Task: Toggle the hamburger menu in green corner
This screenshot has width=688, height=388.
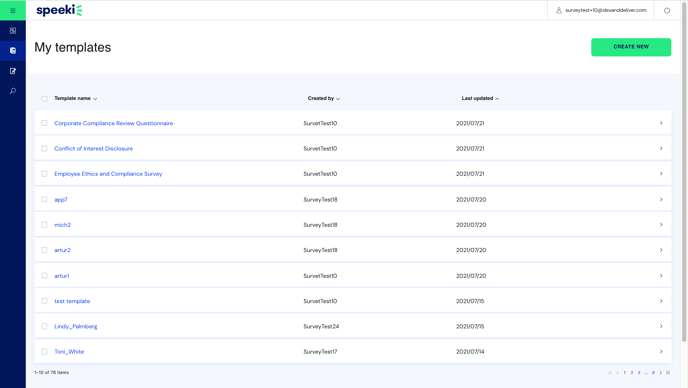Action: point(13,11)
